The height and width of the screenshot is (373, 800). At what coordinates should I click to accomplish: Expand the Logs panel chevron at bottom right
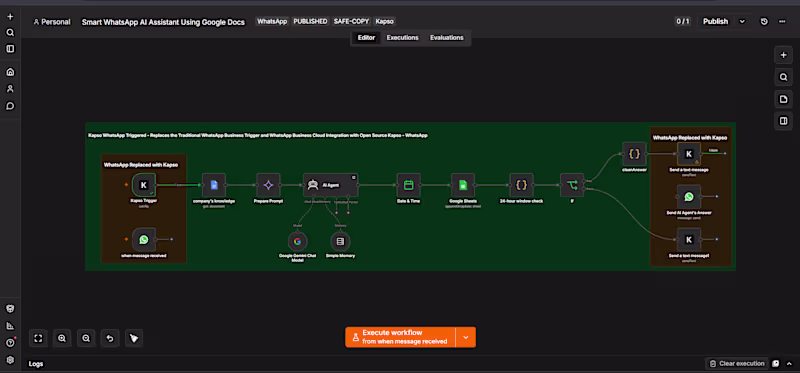click(789, 364)
